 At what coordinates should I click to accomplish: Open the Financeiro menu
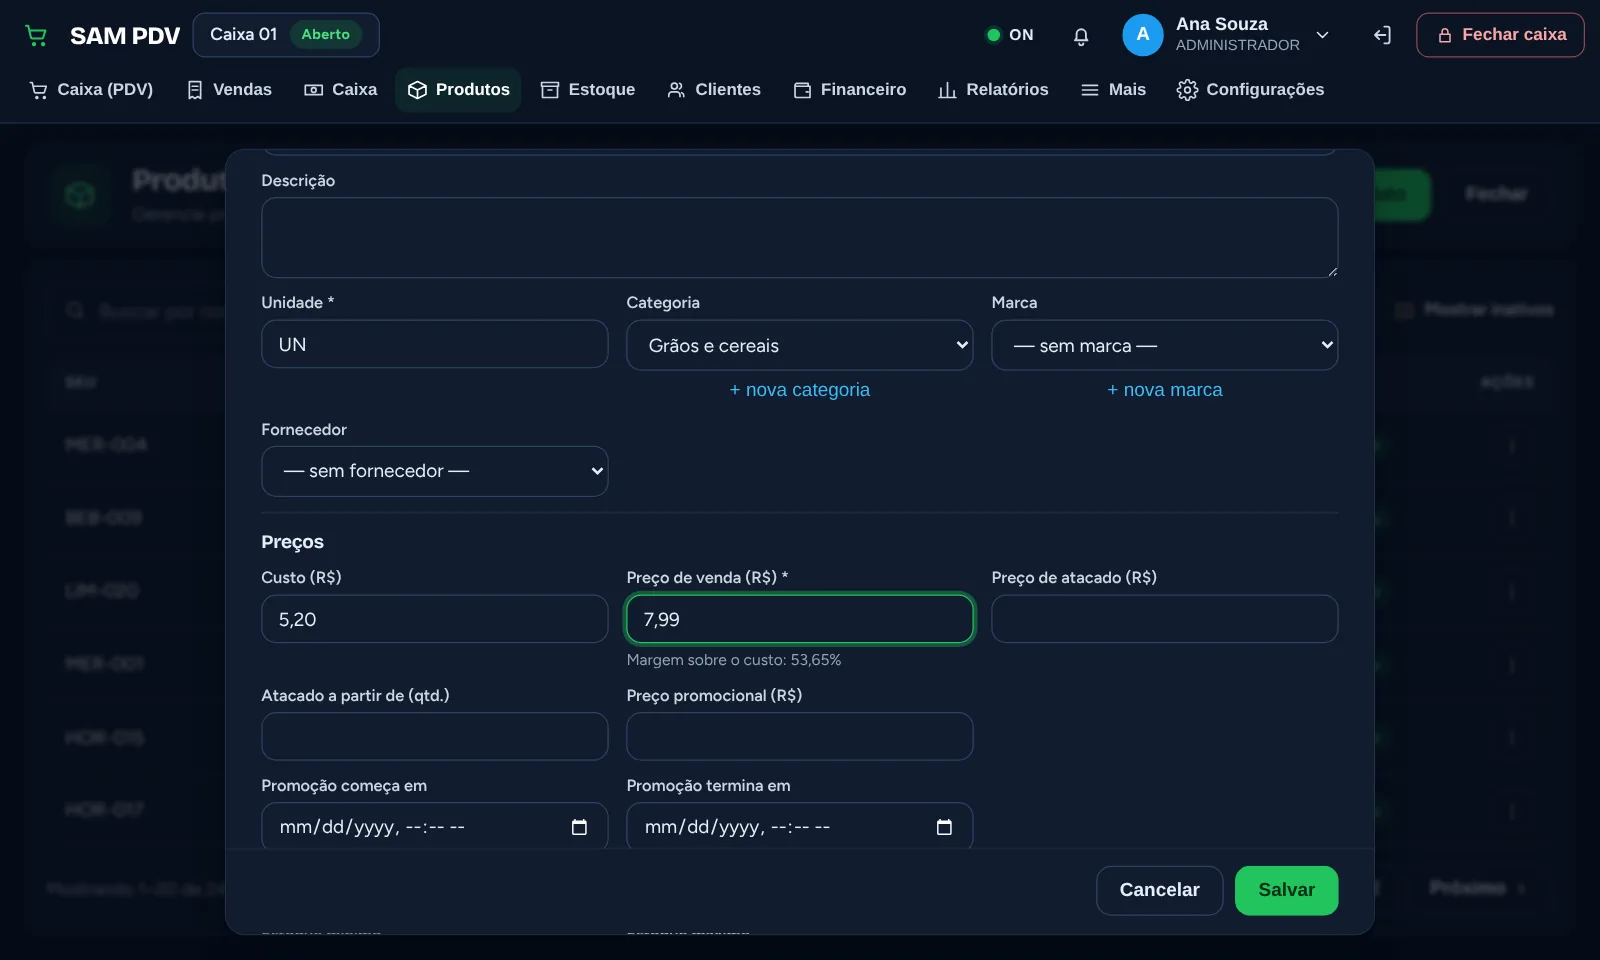tap(850, 90)
